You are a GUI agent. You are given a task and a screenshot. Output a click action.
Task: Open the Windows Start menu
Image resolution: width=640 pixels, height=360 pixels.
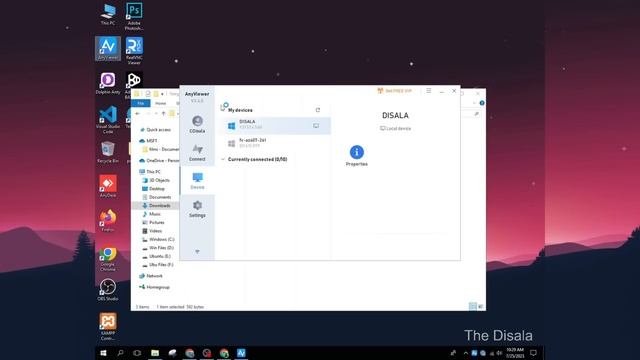(103, 353)
